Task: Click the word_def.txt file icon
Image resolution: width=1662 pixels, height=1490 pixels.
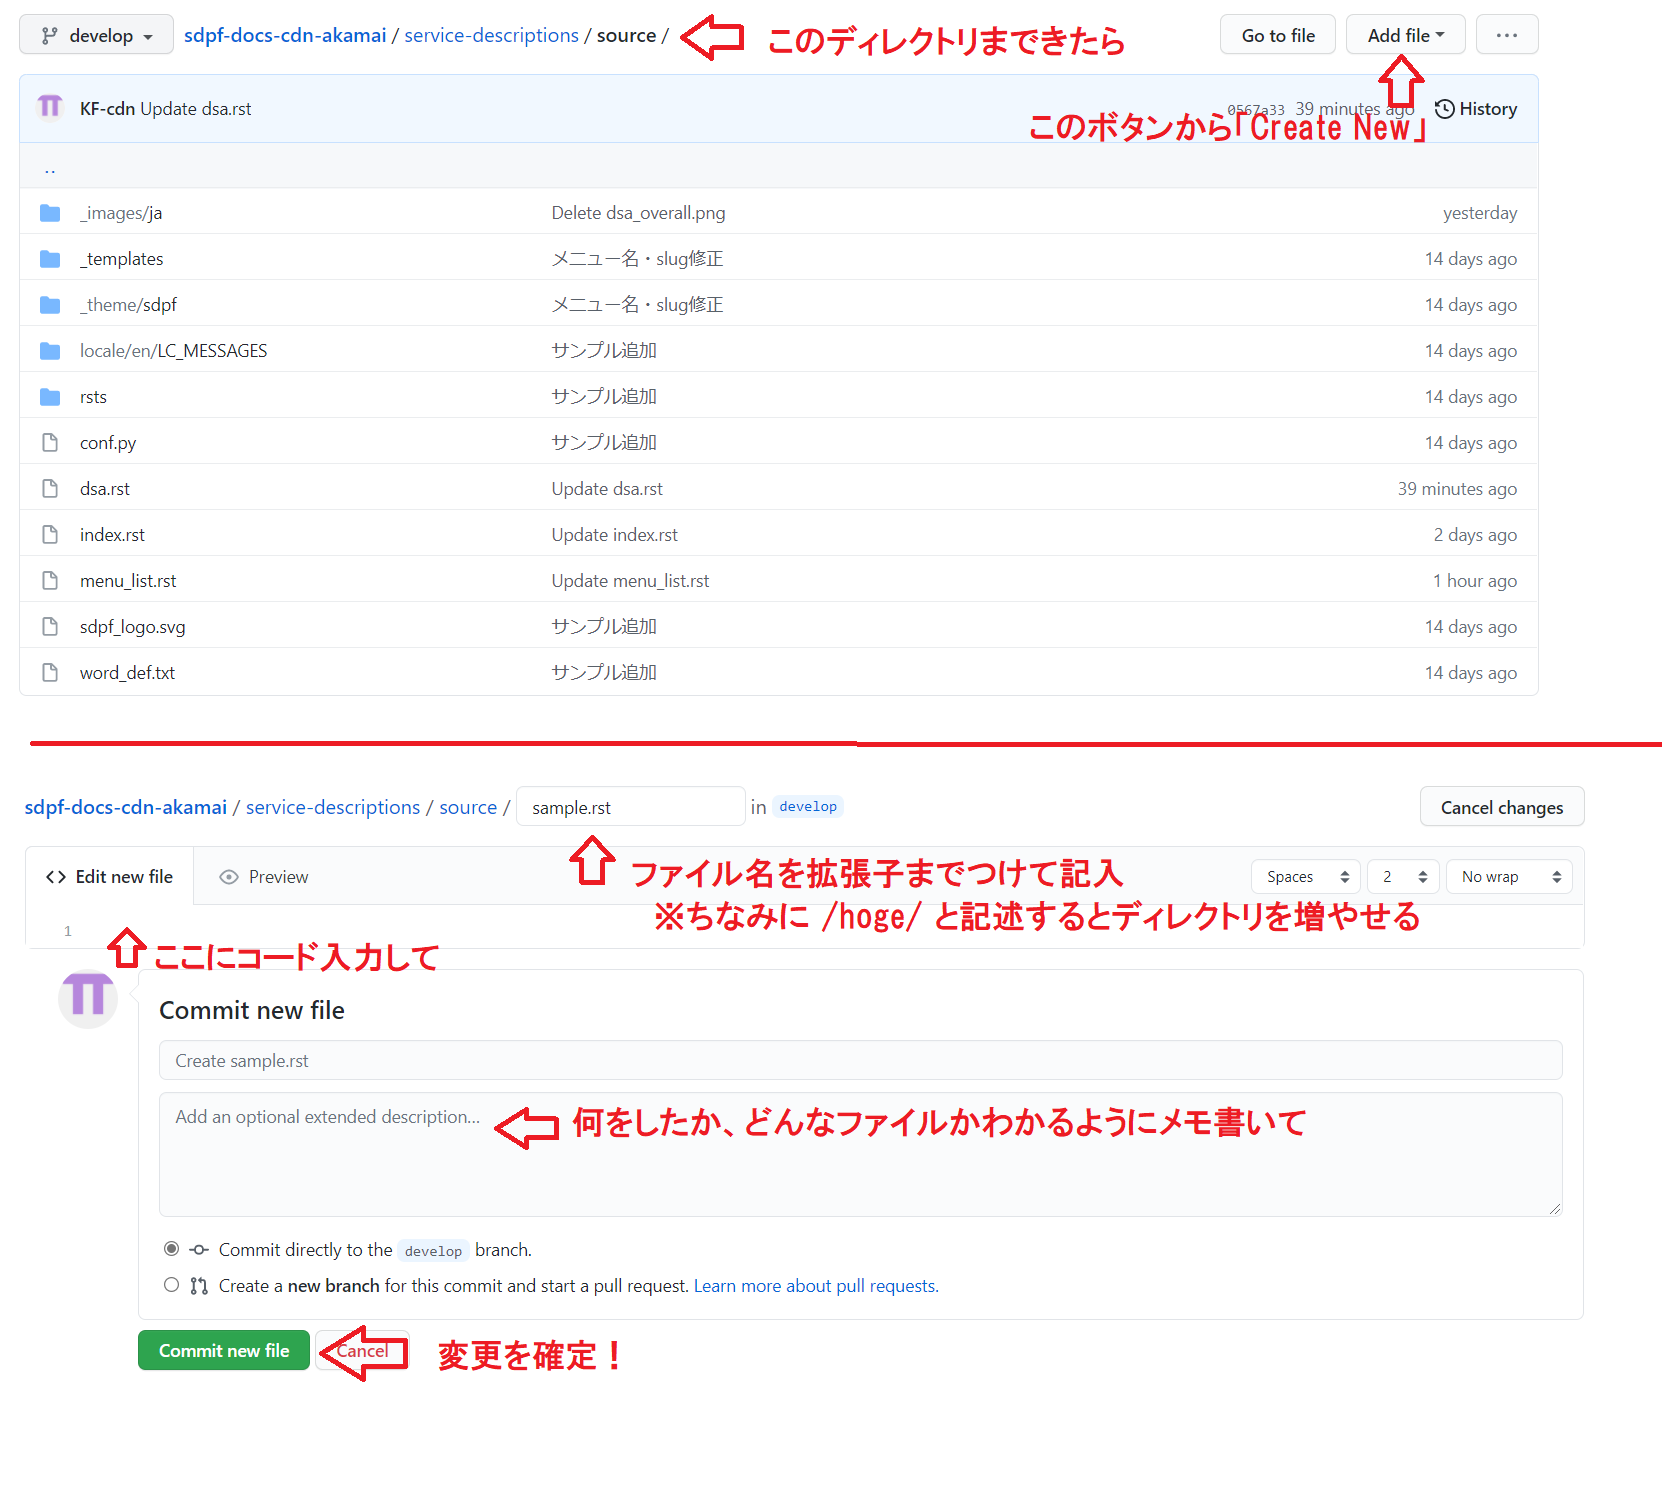Action: 50,673
